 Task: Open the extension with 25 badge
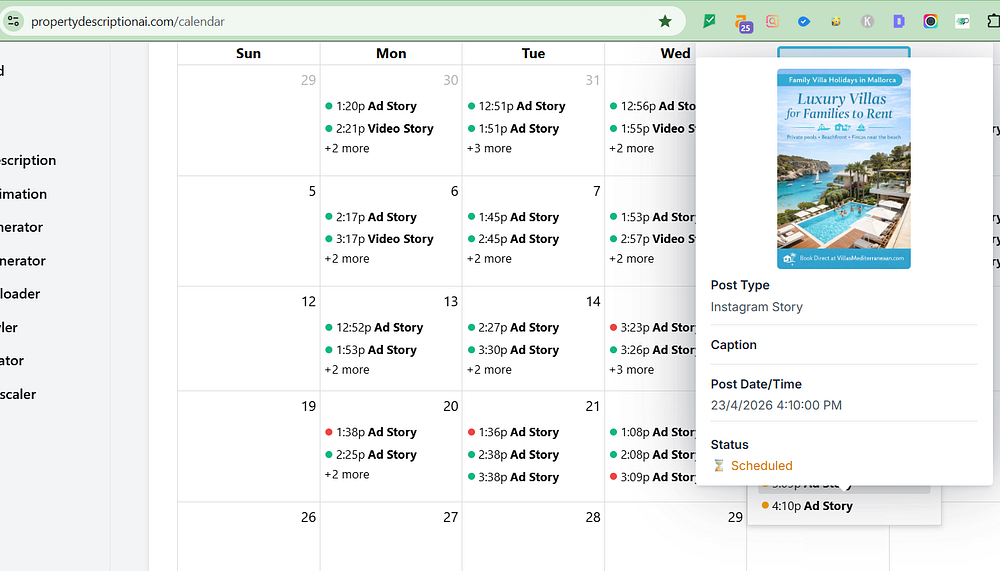click(x=742, y=22)
